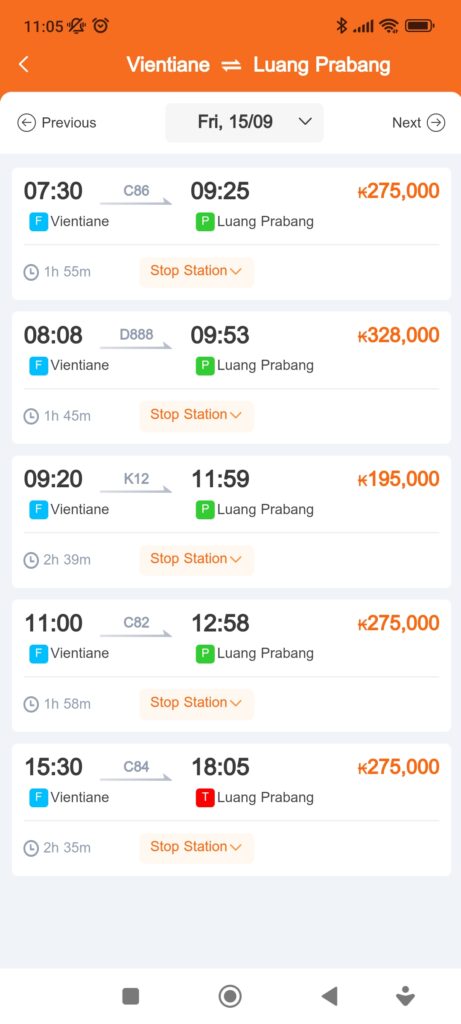Expand Stop Station for train D888

point(196,415)
